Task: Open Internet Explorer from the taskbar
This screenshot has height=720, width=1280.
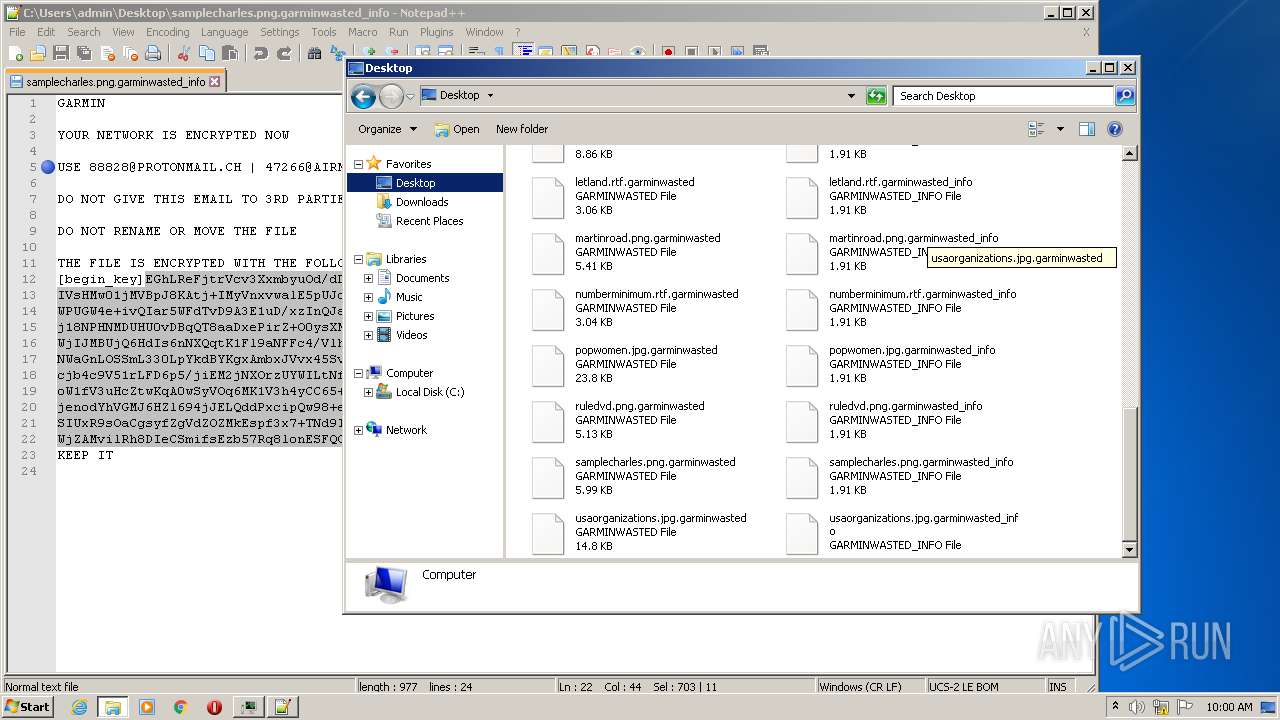Action: point(79,707)
